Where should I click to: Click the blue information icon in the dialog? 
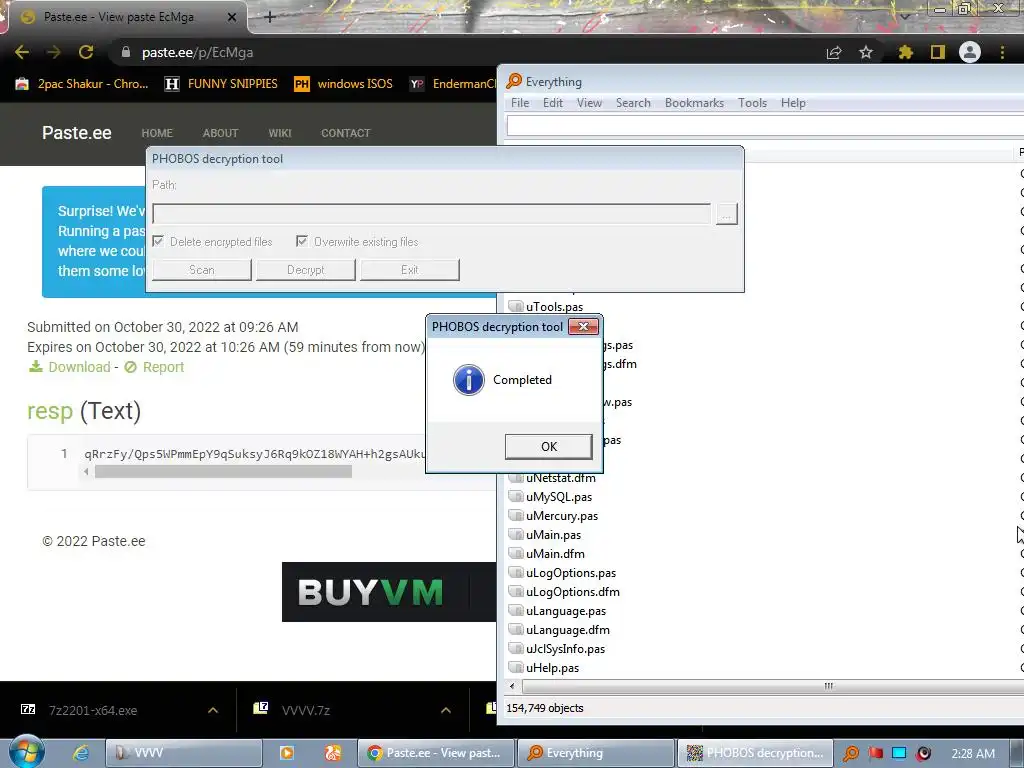(468, 379)
